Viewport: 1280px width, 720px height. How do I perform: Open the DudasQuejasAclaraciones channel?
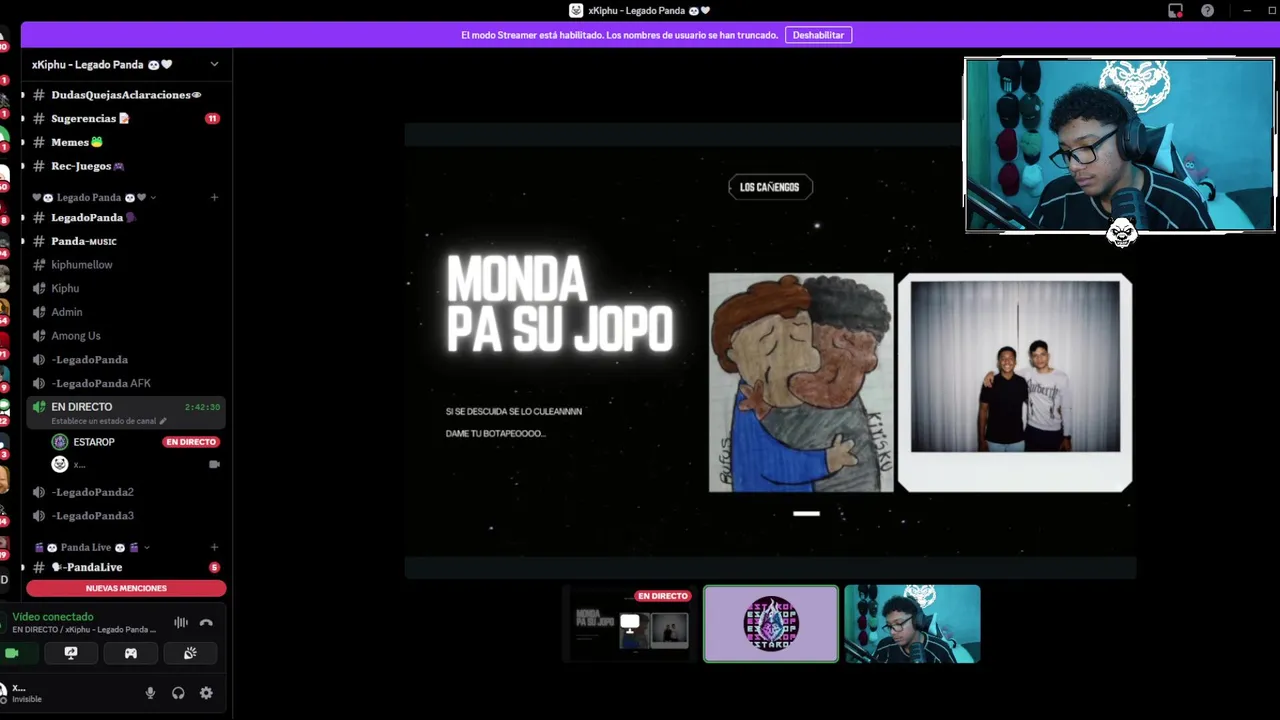pyautogui.click(x=126, y=95)
